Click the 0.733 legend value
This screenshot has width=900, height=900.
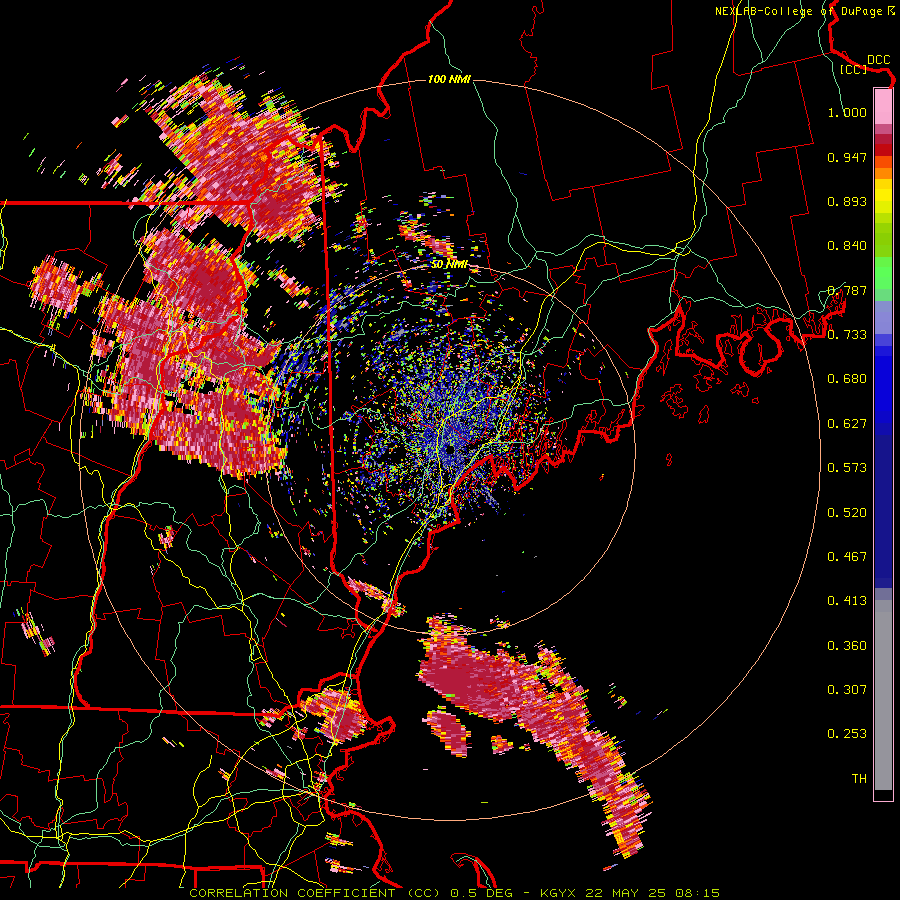[847, 335]
